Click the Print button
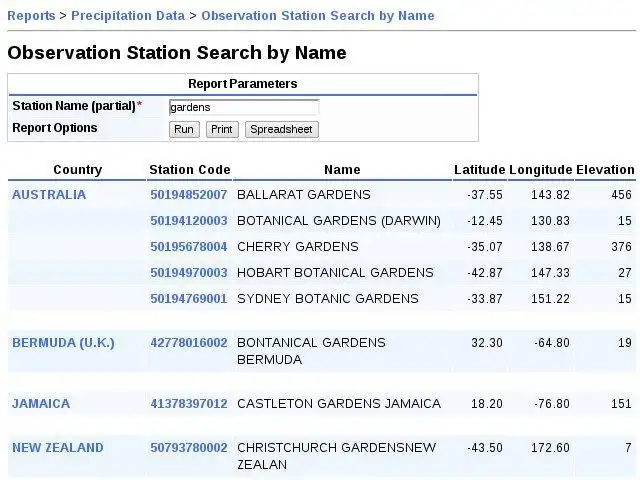This screenshot has height=480, width=640. (x=222, y=129)
